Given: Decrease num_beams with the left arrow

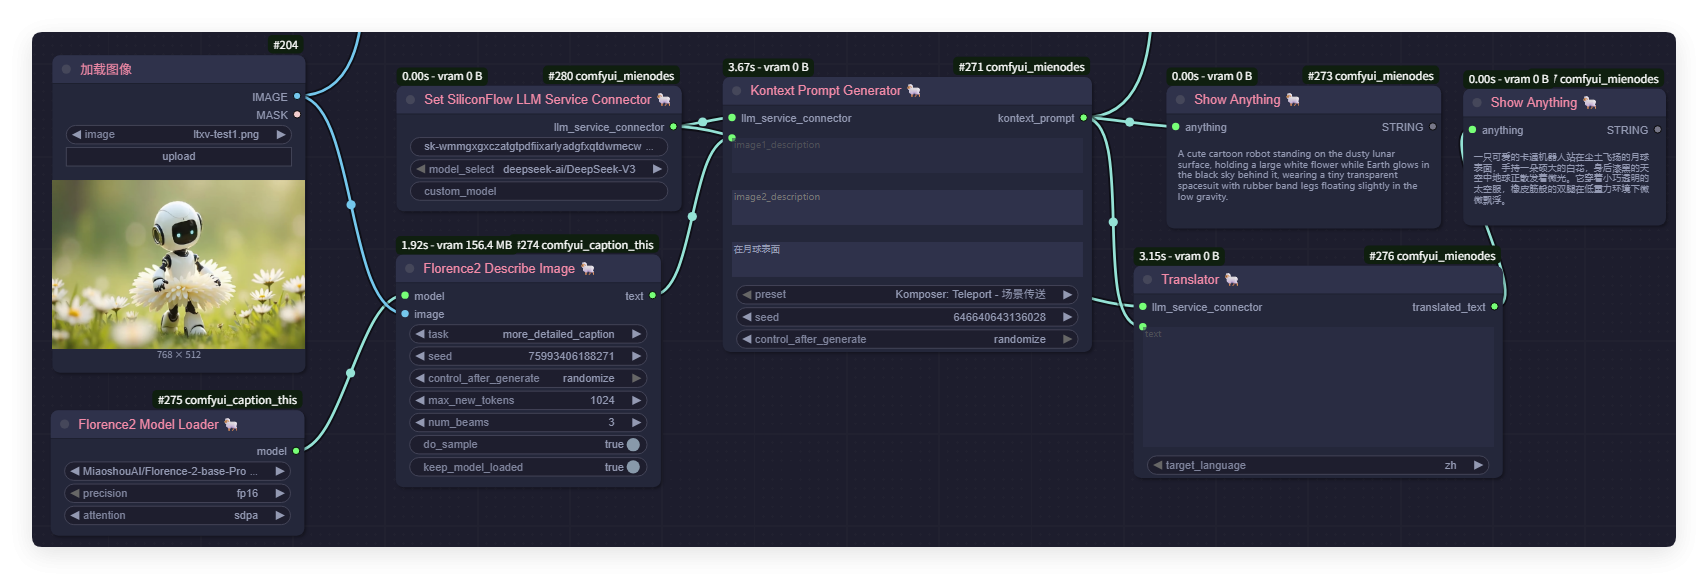Looking at the screenshot, I should click(420, 422).
